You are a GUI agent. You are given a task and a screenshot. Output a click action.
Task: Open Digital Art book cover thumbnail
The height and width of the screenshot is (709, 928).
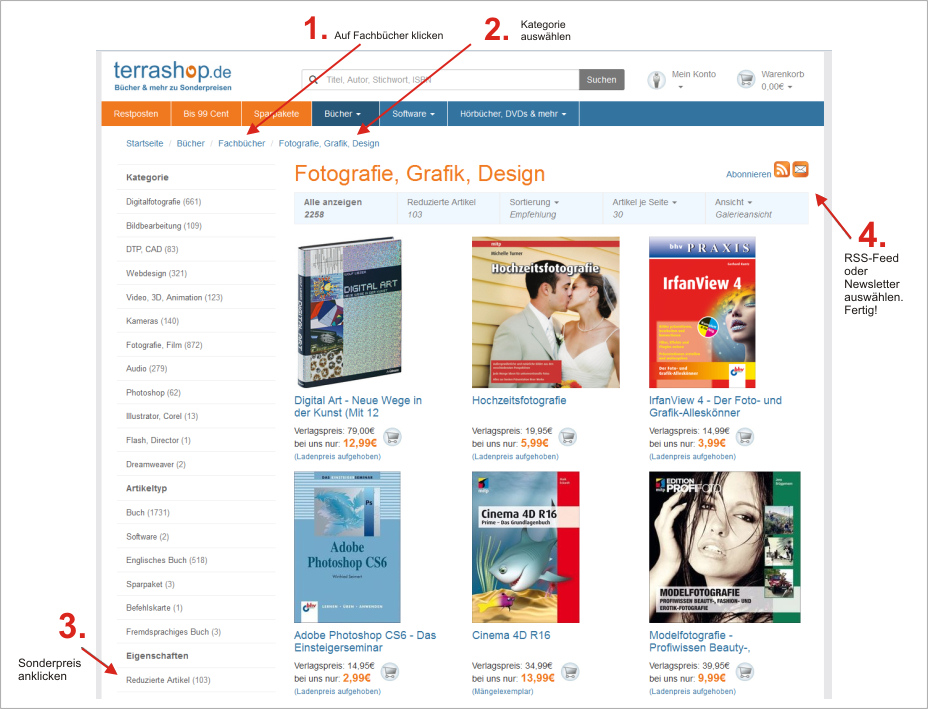349,313
